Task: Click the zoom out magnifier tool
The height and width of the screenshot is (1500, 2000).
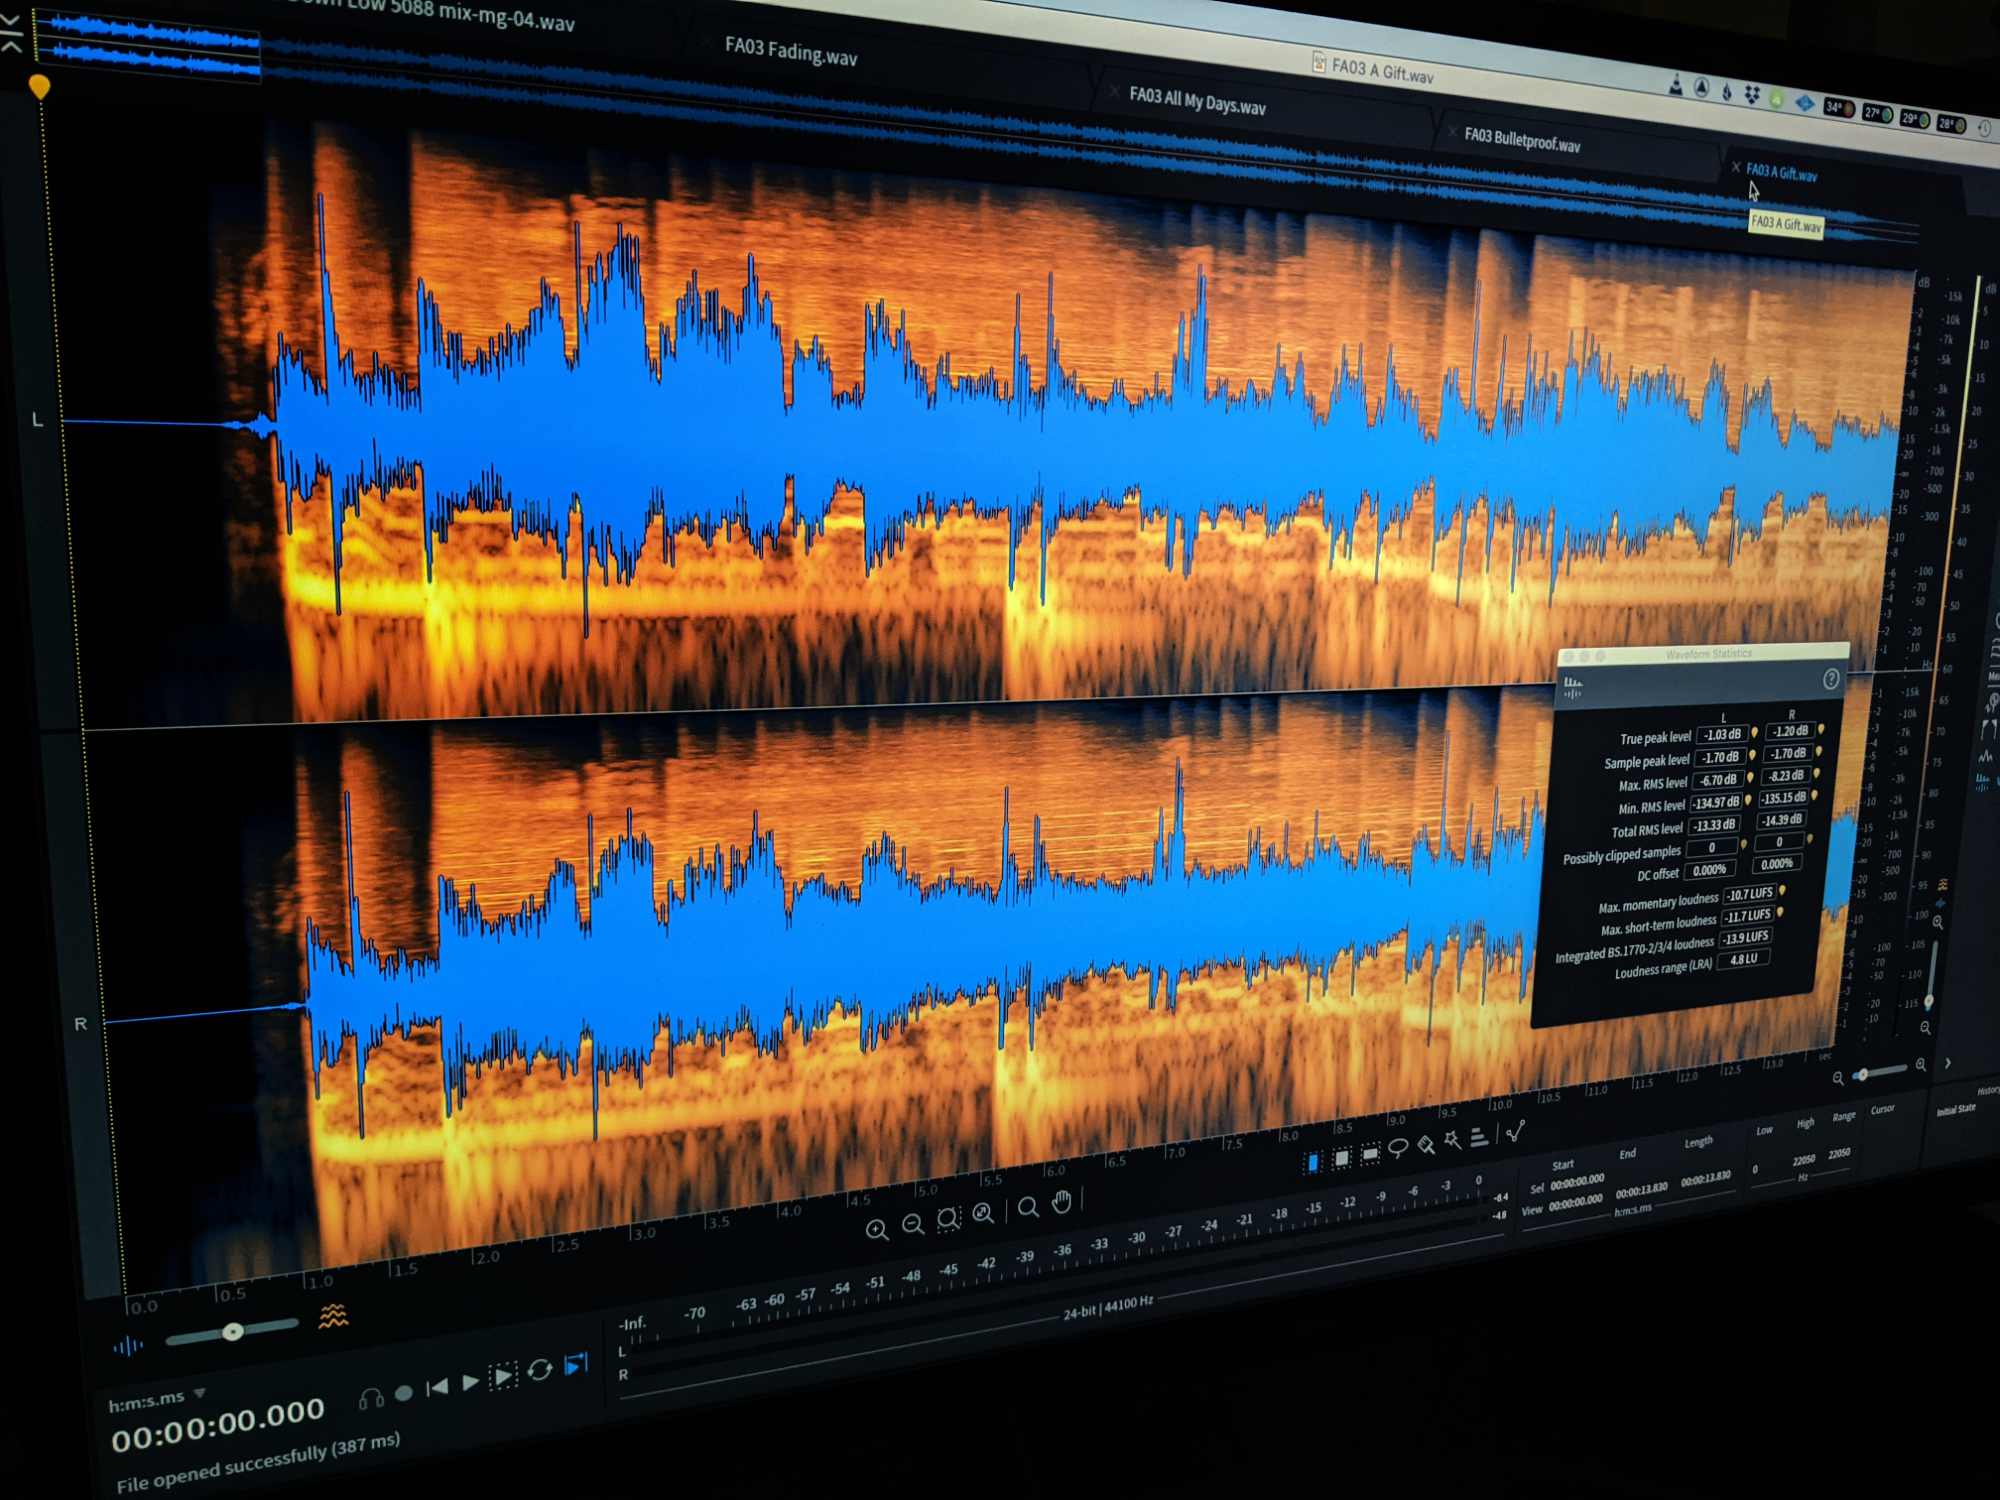Action: [x=913, y=1224]
